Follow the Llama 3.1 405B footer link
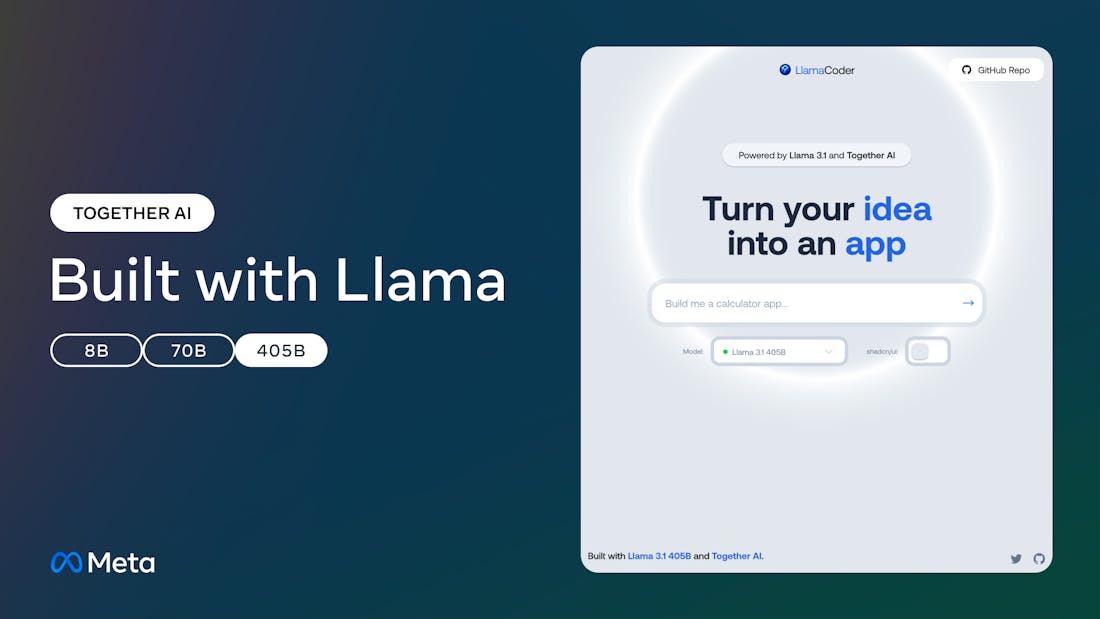 [659, 556]
